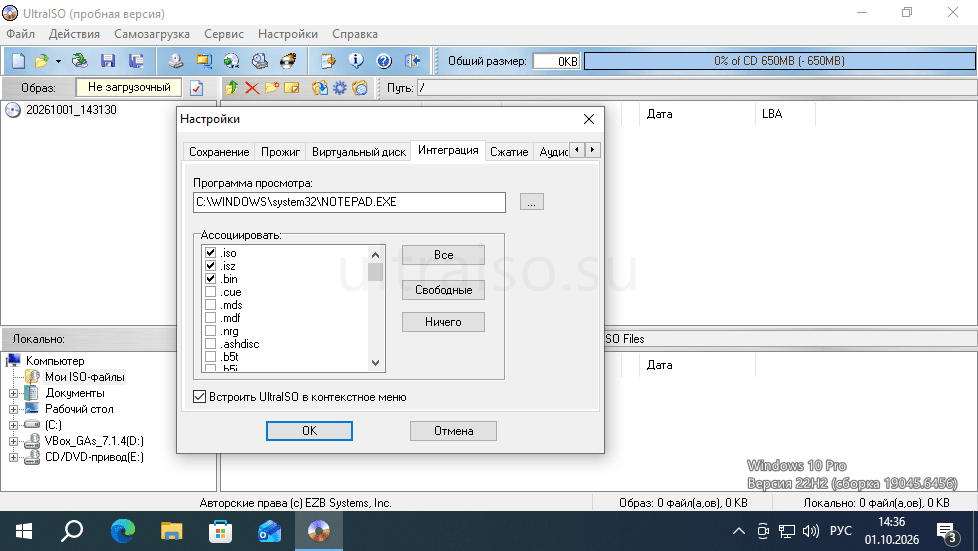Click the exit door icon in toolbar
Screen dimensions: 978x551
tap(412, 61)
